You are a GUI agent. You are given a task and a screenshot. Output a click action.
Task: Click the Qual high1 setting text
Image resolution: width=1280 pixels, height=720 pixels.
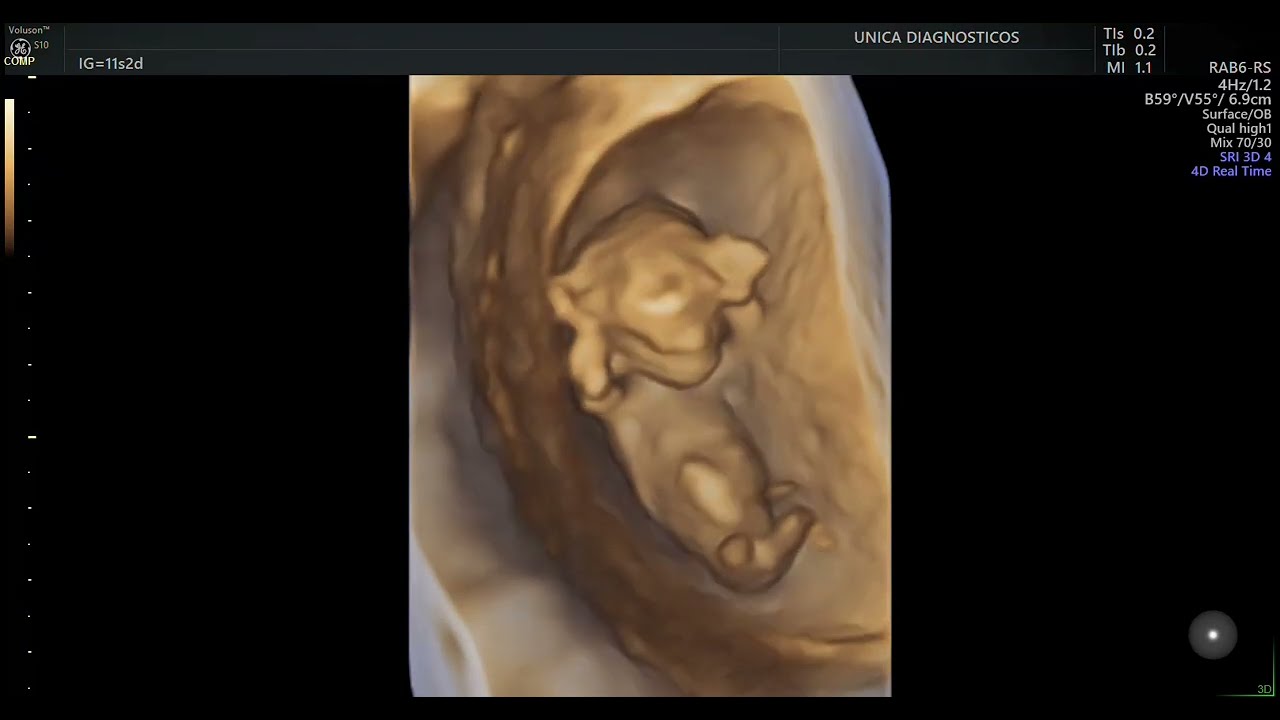1239,129
